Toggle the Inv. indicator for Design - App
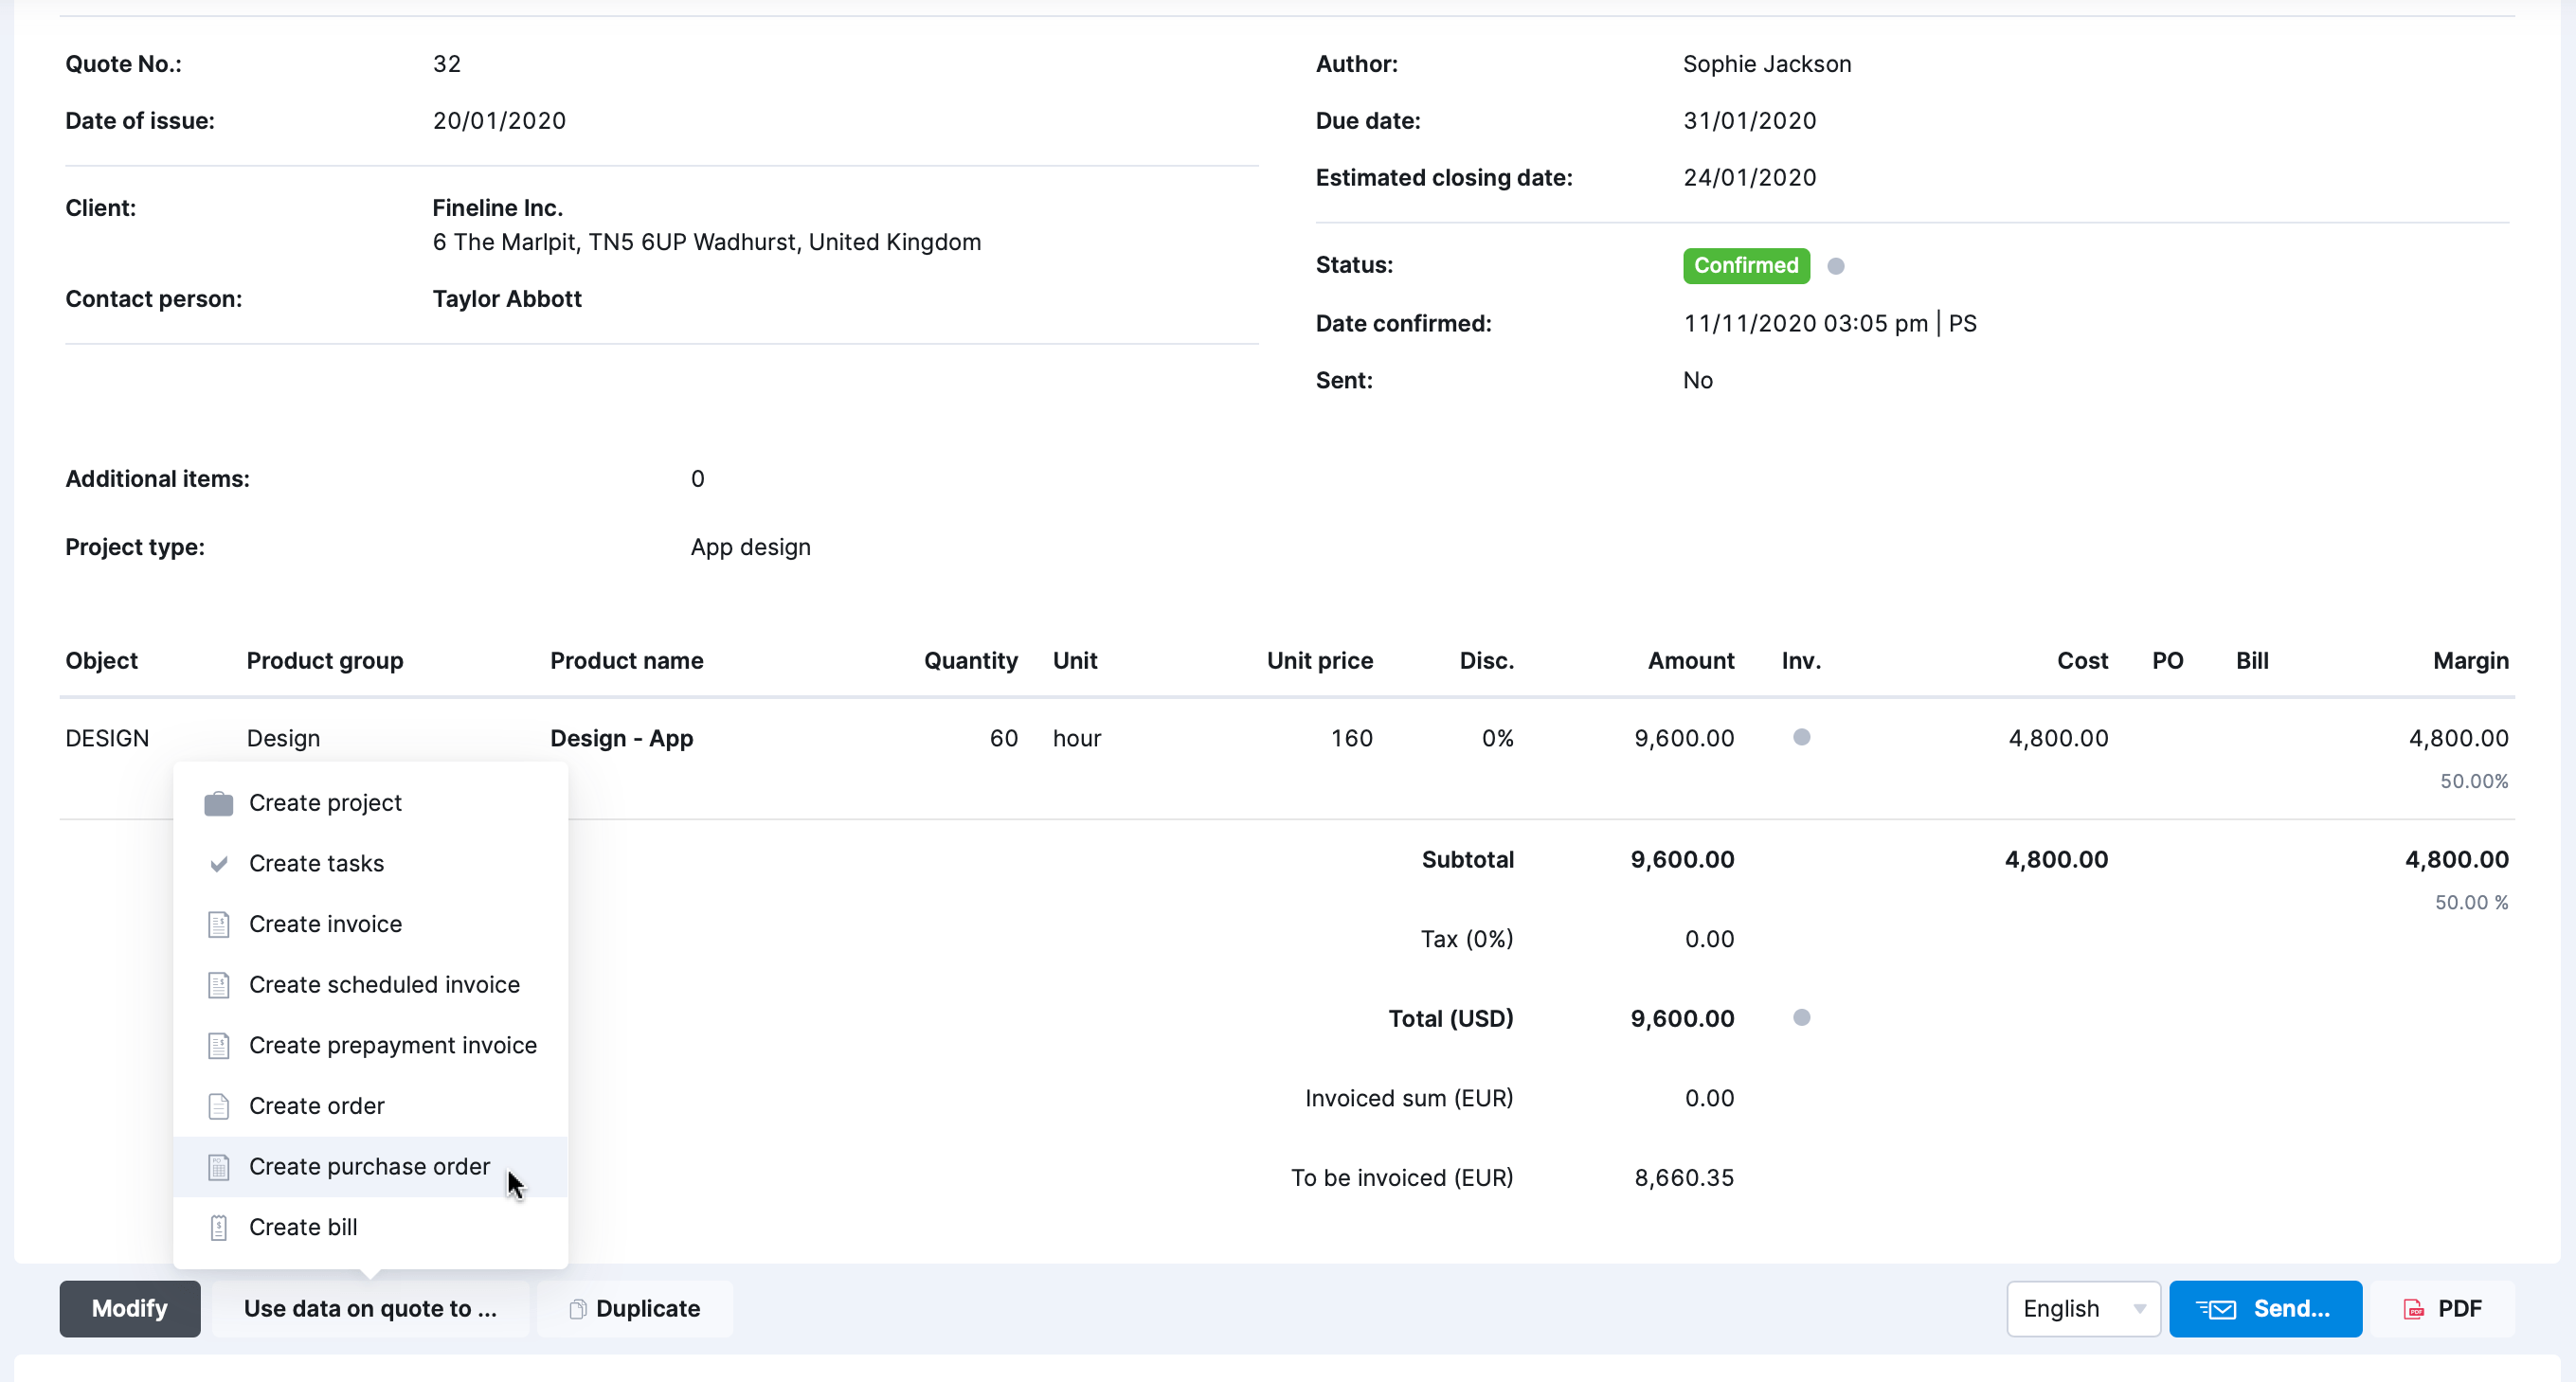The image size is (2576, 1382). (x=1801, y=738)
